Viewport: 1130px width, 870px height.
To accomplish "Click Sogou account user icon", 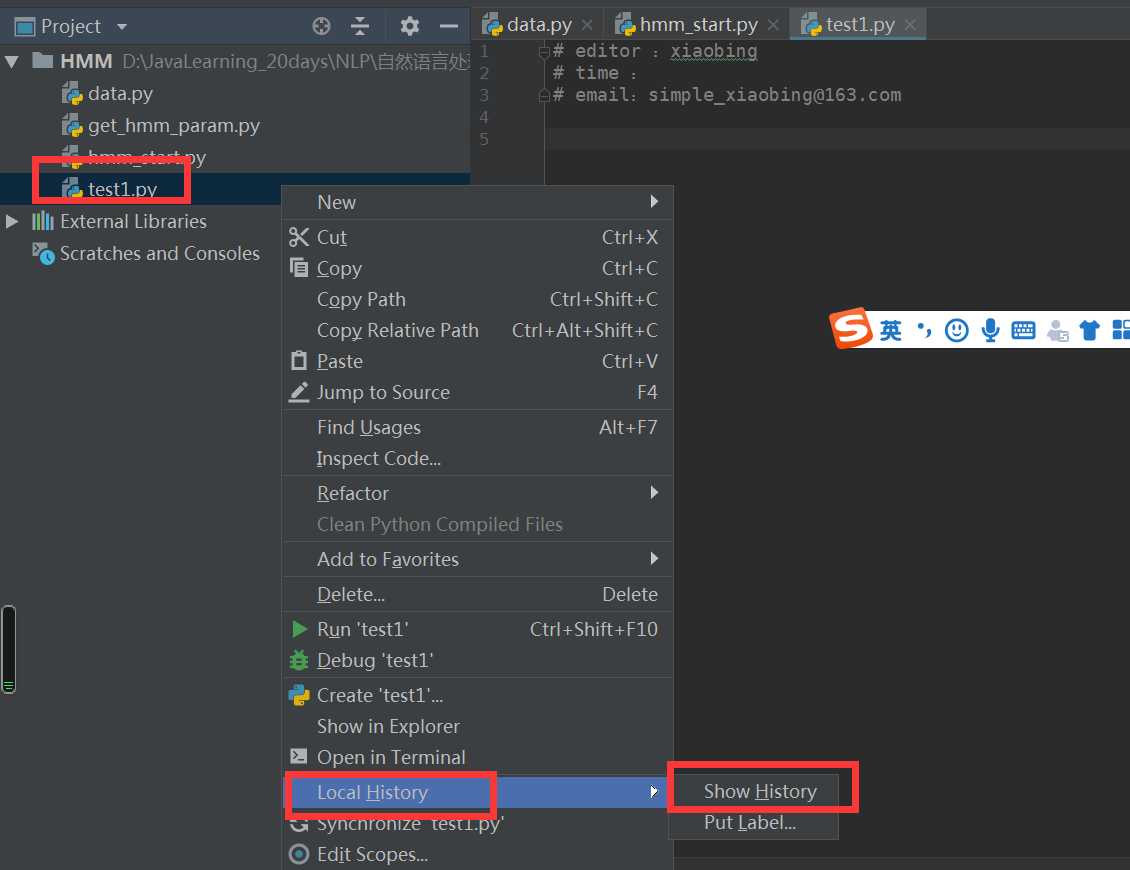I will (x=1056, y=331).
